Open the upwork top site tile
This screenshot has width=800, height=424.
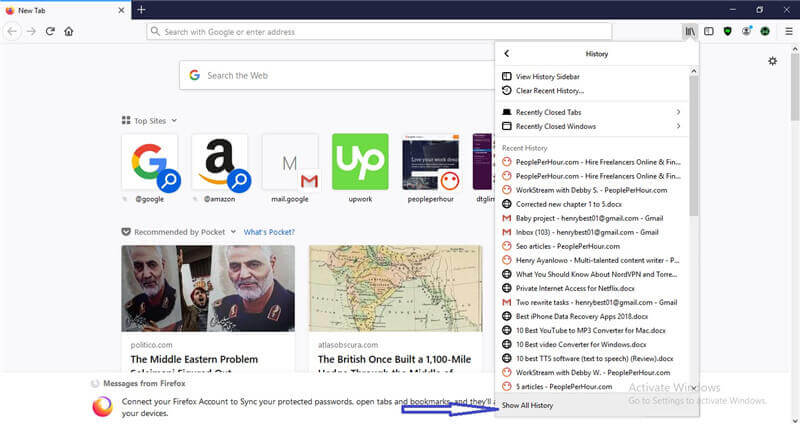click(x=360, y=162)
